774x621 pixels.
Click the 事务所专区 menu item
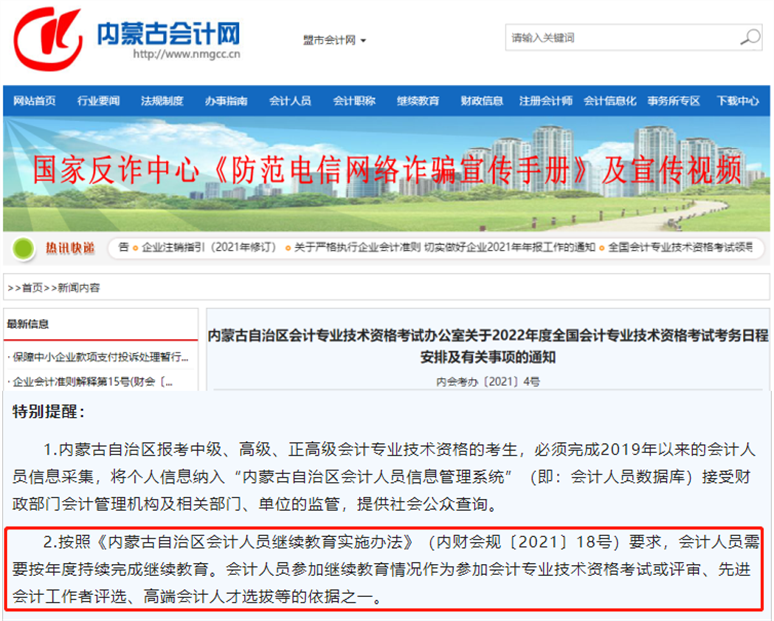pyautogui.click(x=673, y=101)
